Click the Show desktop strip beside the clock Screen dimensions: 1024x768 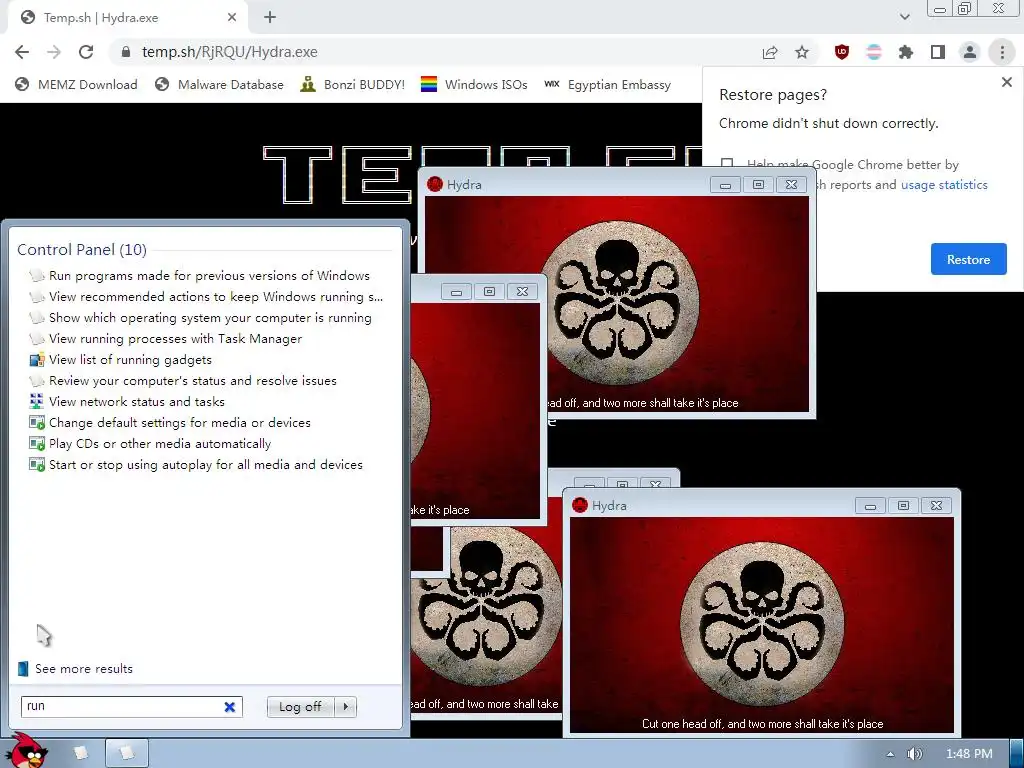[1017, 754]
